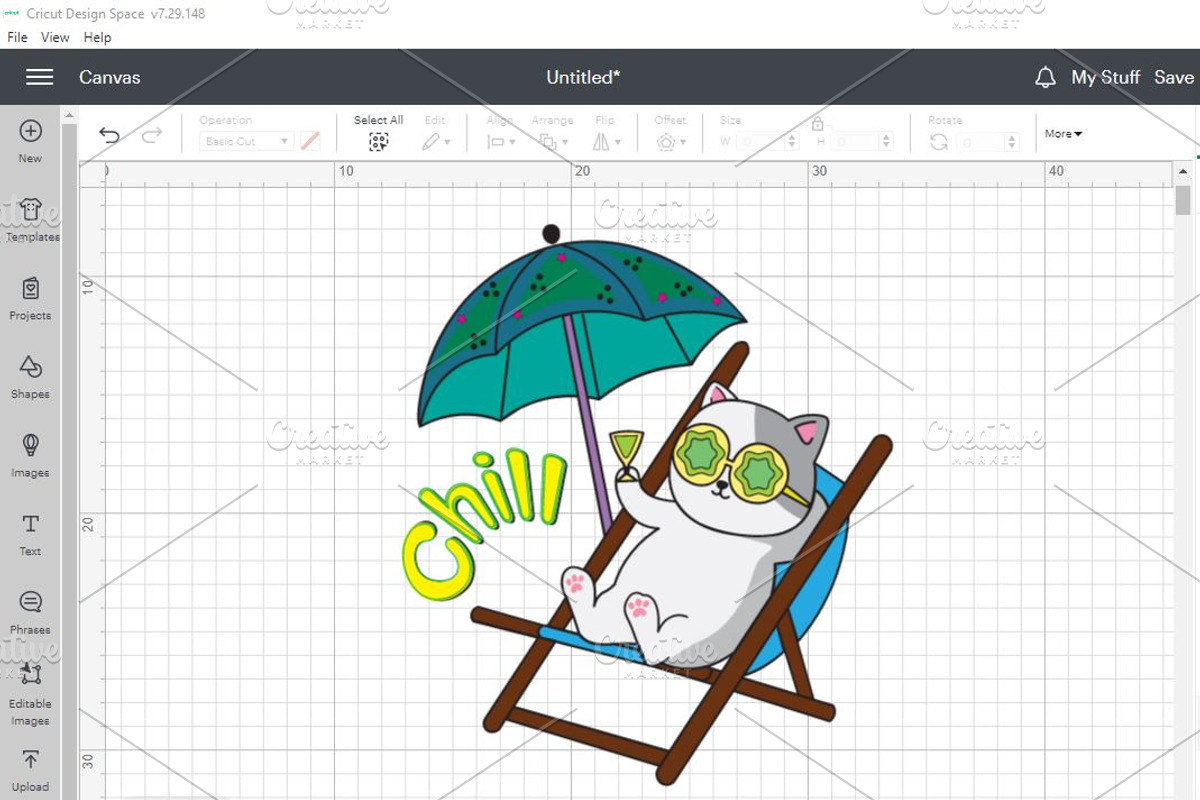
Task: Undo the last action
Action: point(109,135)
